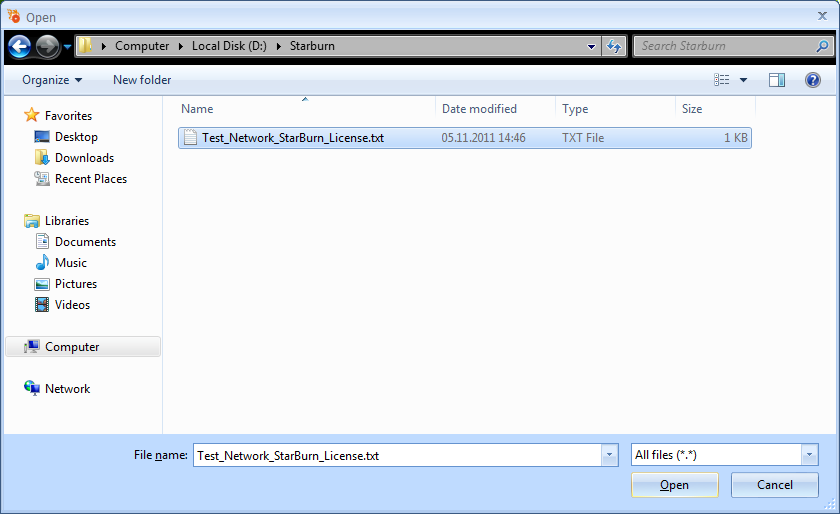Click Starburn breadcrumb segment
Image resolution: width=840 pixels, height=514 pixels.
(312, 46)
